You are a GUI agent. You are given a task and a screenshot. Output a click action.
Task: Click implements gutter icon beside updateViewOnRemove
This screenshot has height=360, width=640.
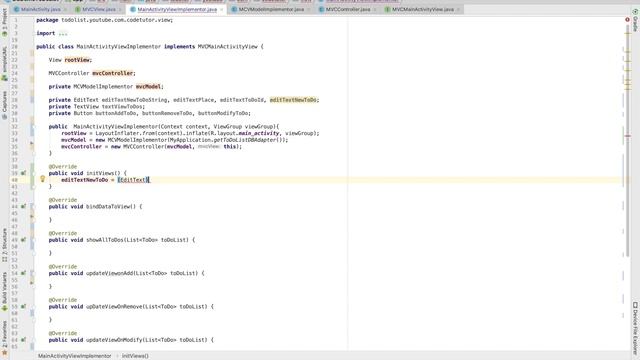pos(24,307)
